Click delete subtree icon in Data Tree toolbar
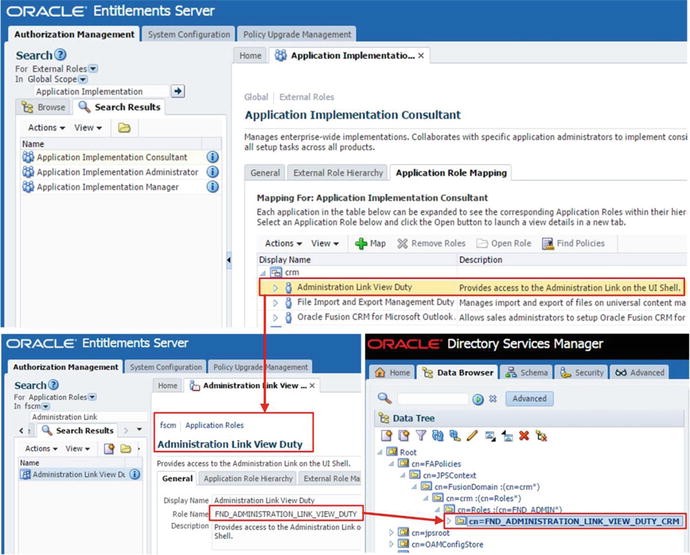The width and height of the screenshot is (690, 555). pos(541,436)
